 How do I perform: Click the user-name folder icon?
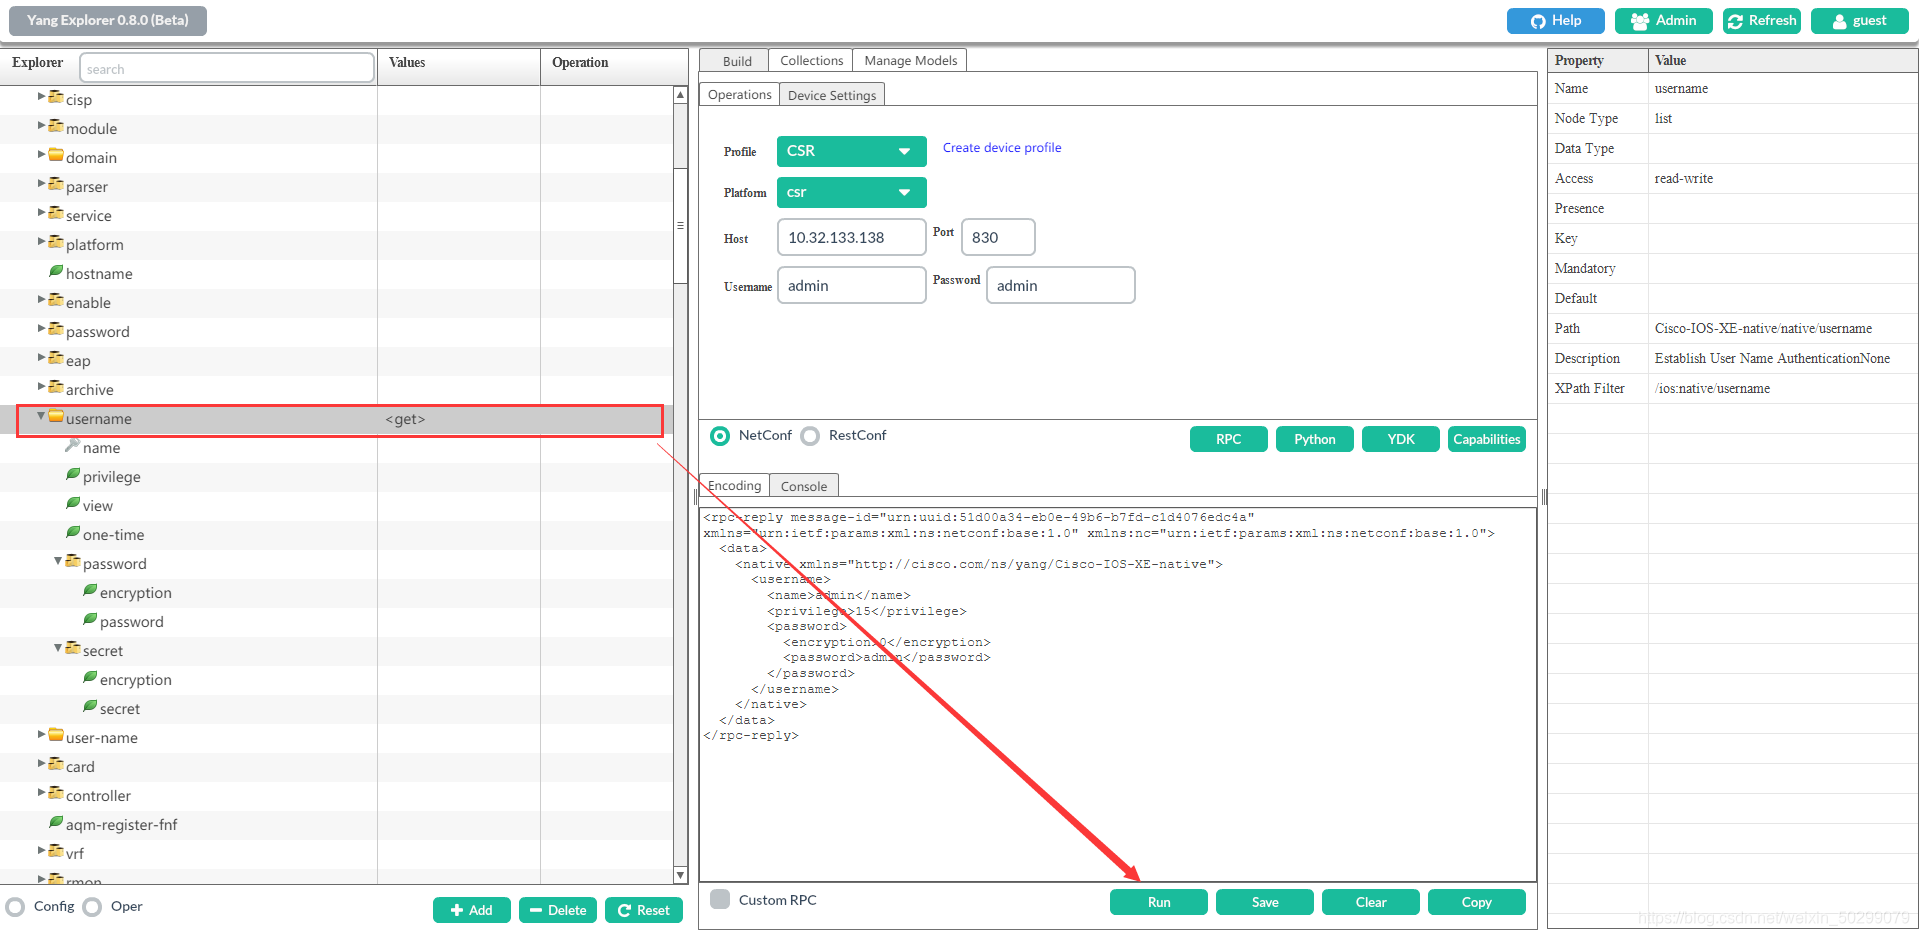[x=56, y=735]
